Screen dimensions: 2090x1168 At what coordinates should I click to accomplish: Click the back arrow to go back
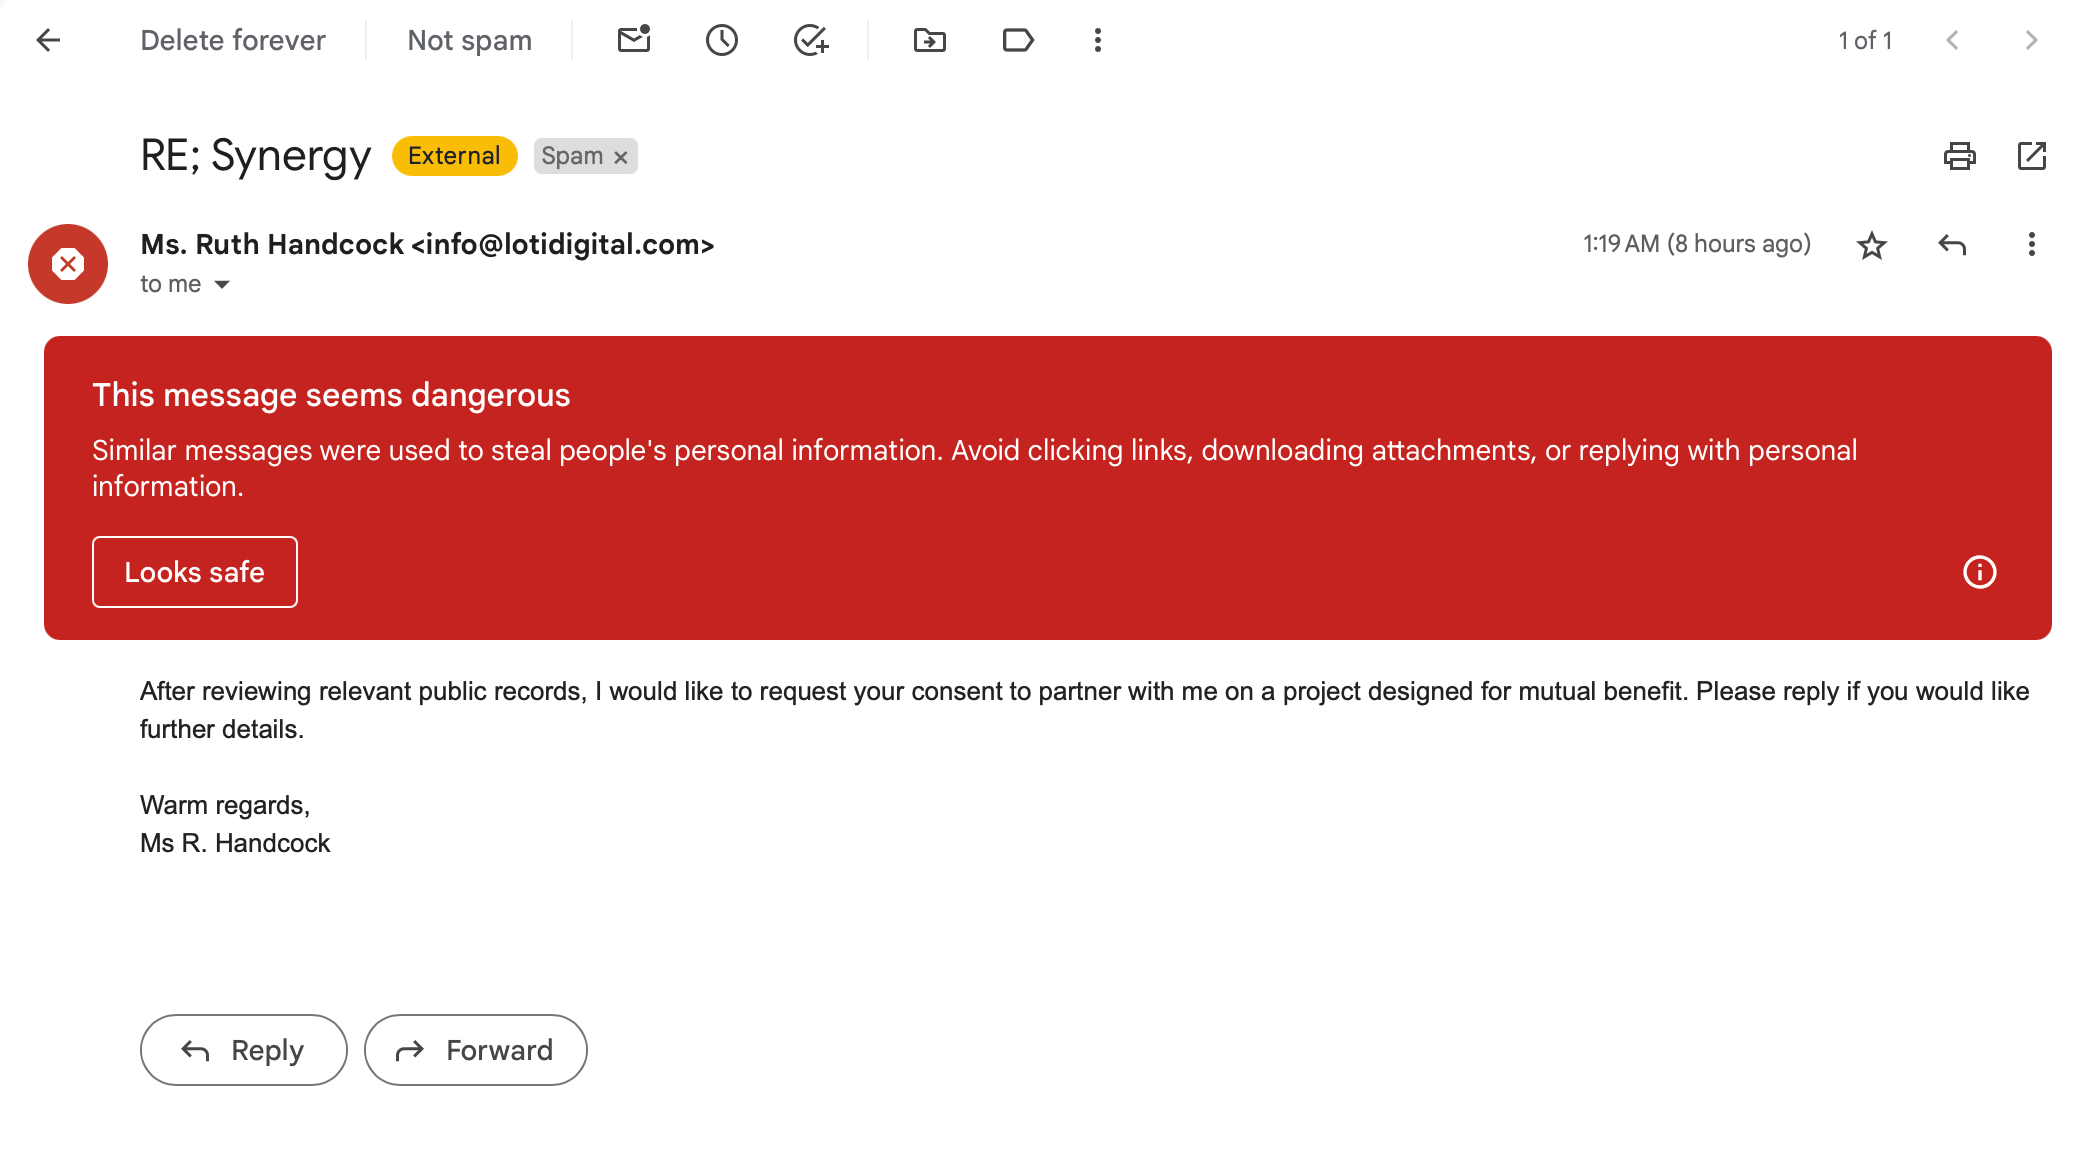[x=46, y=40]
